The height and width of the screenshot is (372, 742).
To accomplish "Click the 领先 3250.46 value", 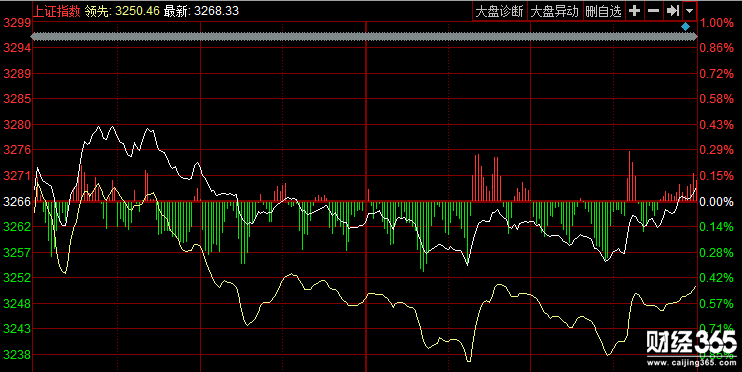I will click(x=122, y=11).
